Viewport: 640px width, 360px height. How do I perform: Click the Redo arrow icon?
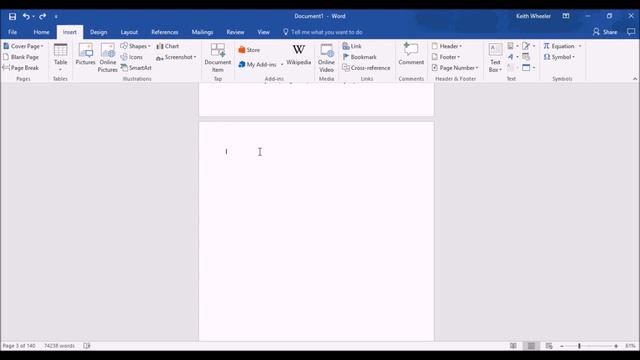[x=42, y=16]
